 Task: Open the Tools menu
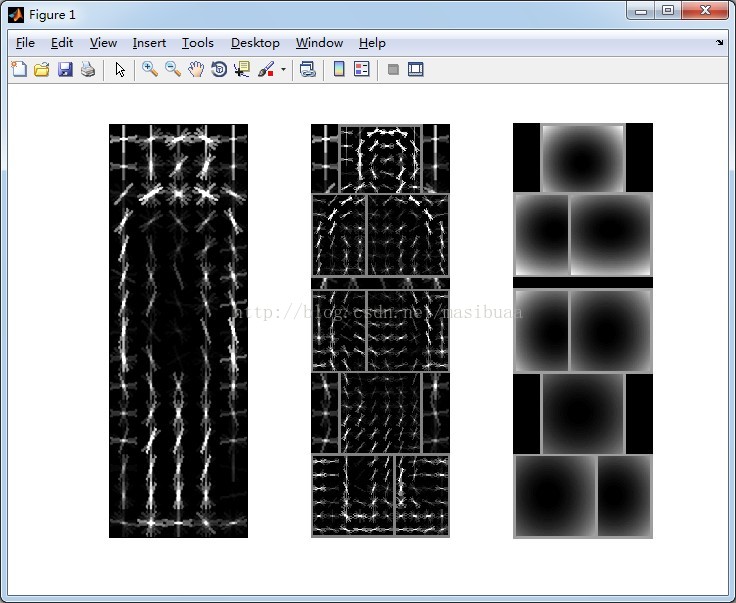tap(198, 43)
